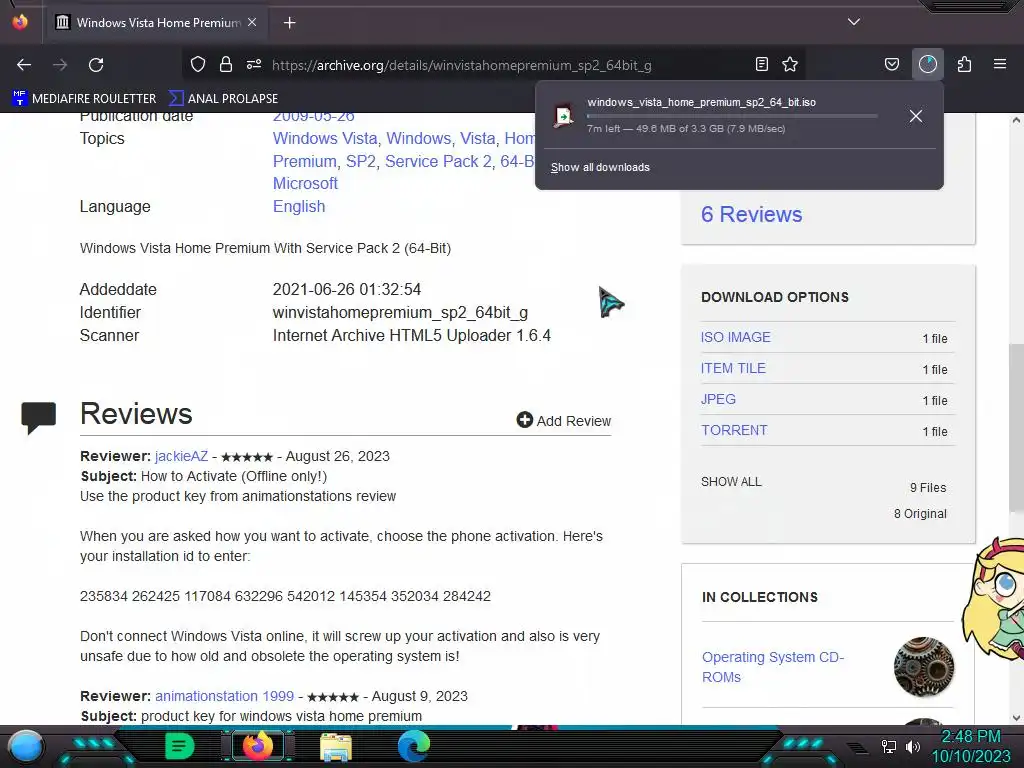
Task: Click the scrollbar up arrow
Action: [x=1016, y=120]
